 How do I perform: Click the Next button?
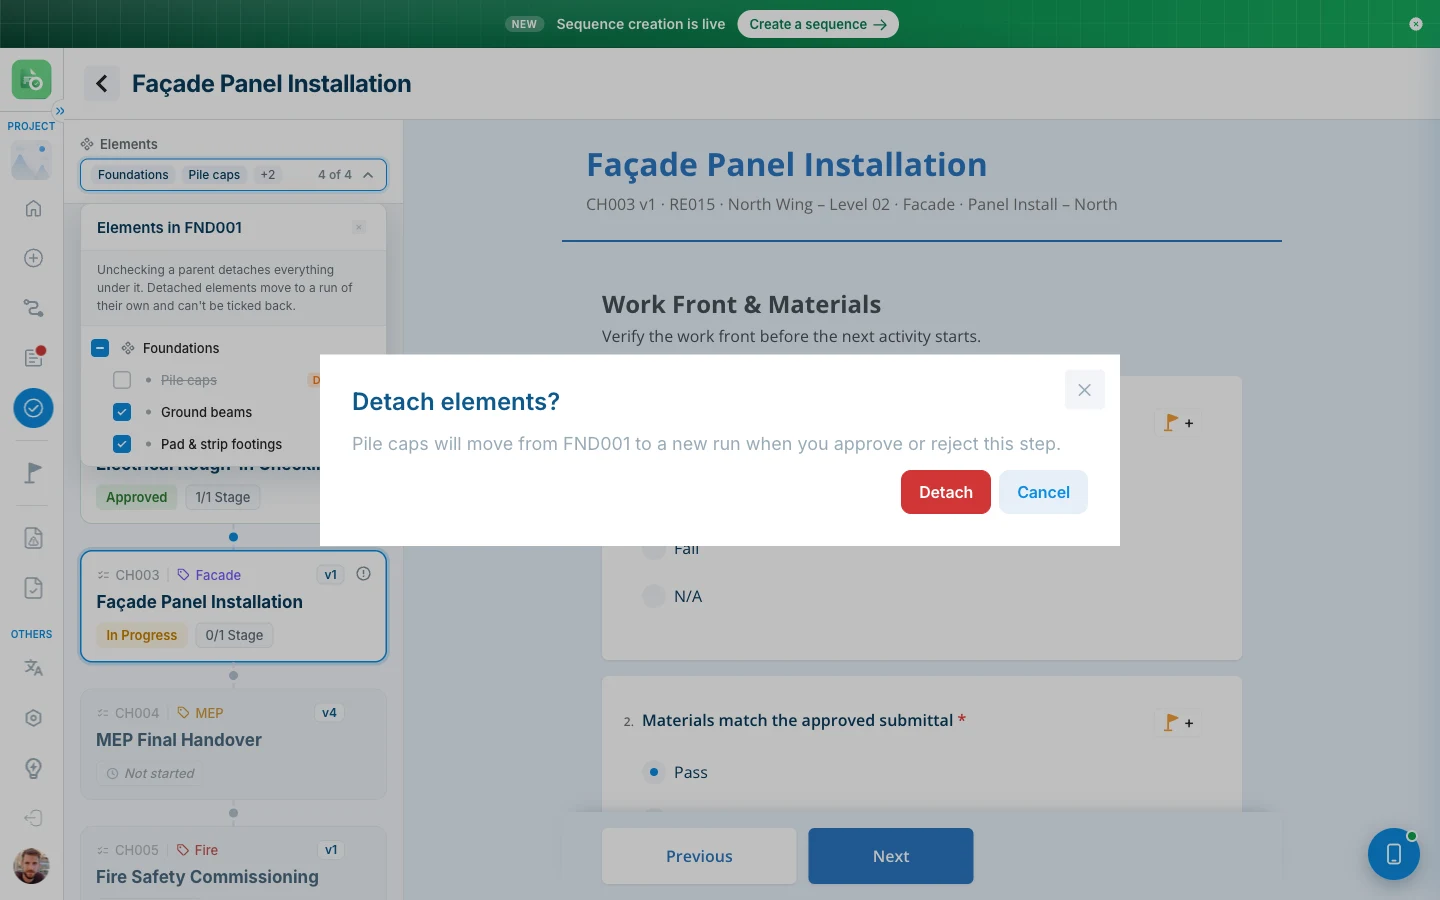pyautogui.click(x=891, y=856)
